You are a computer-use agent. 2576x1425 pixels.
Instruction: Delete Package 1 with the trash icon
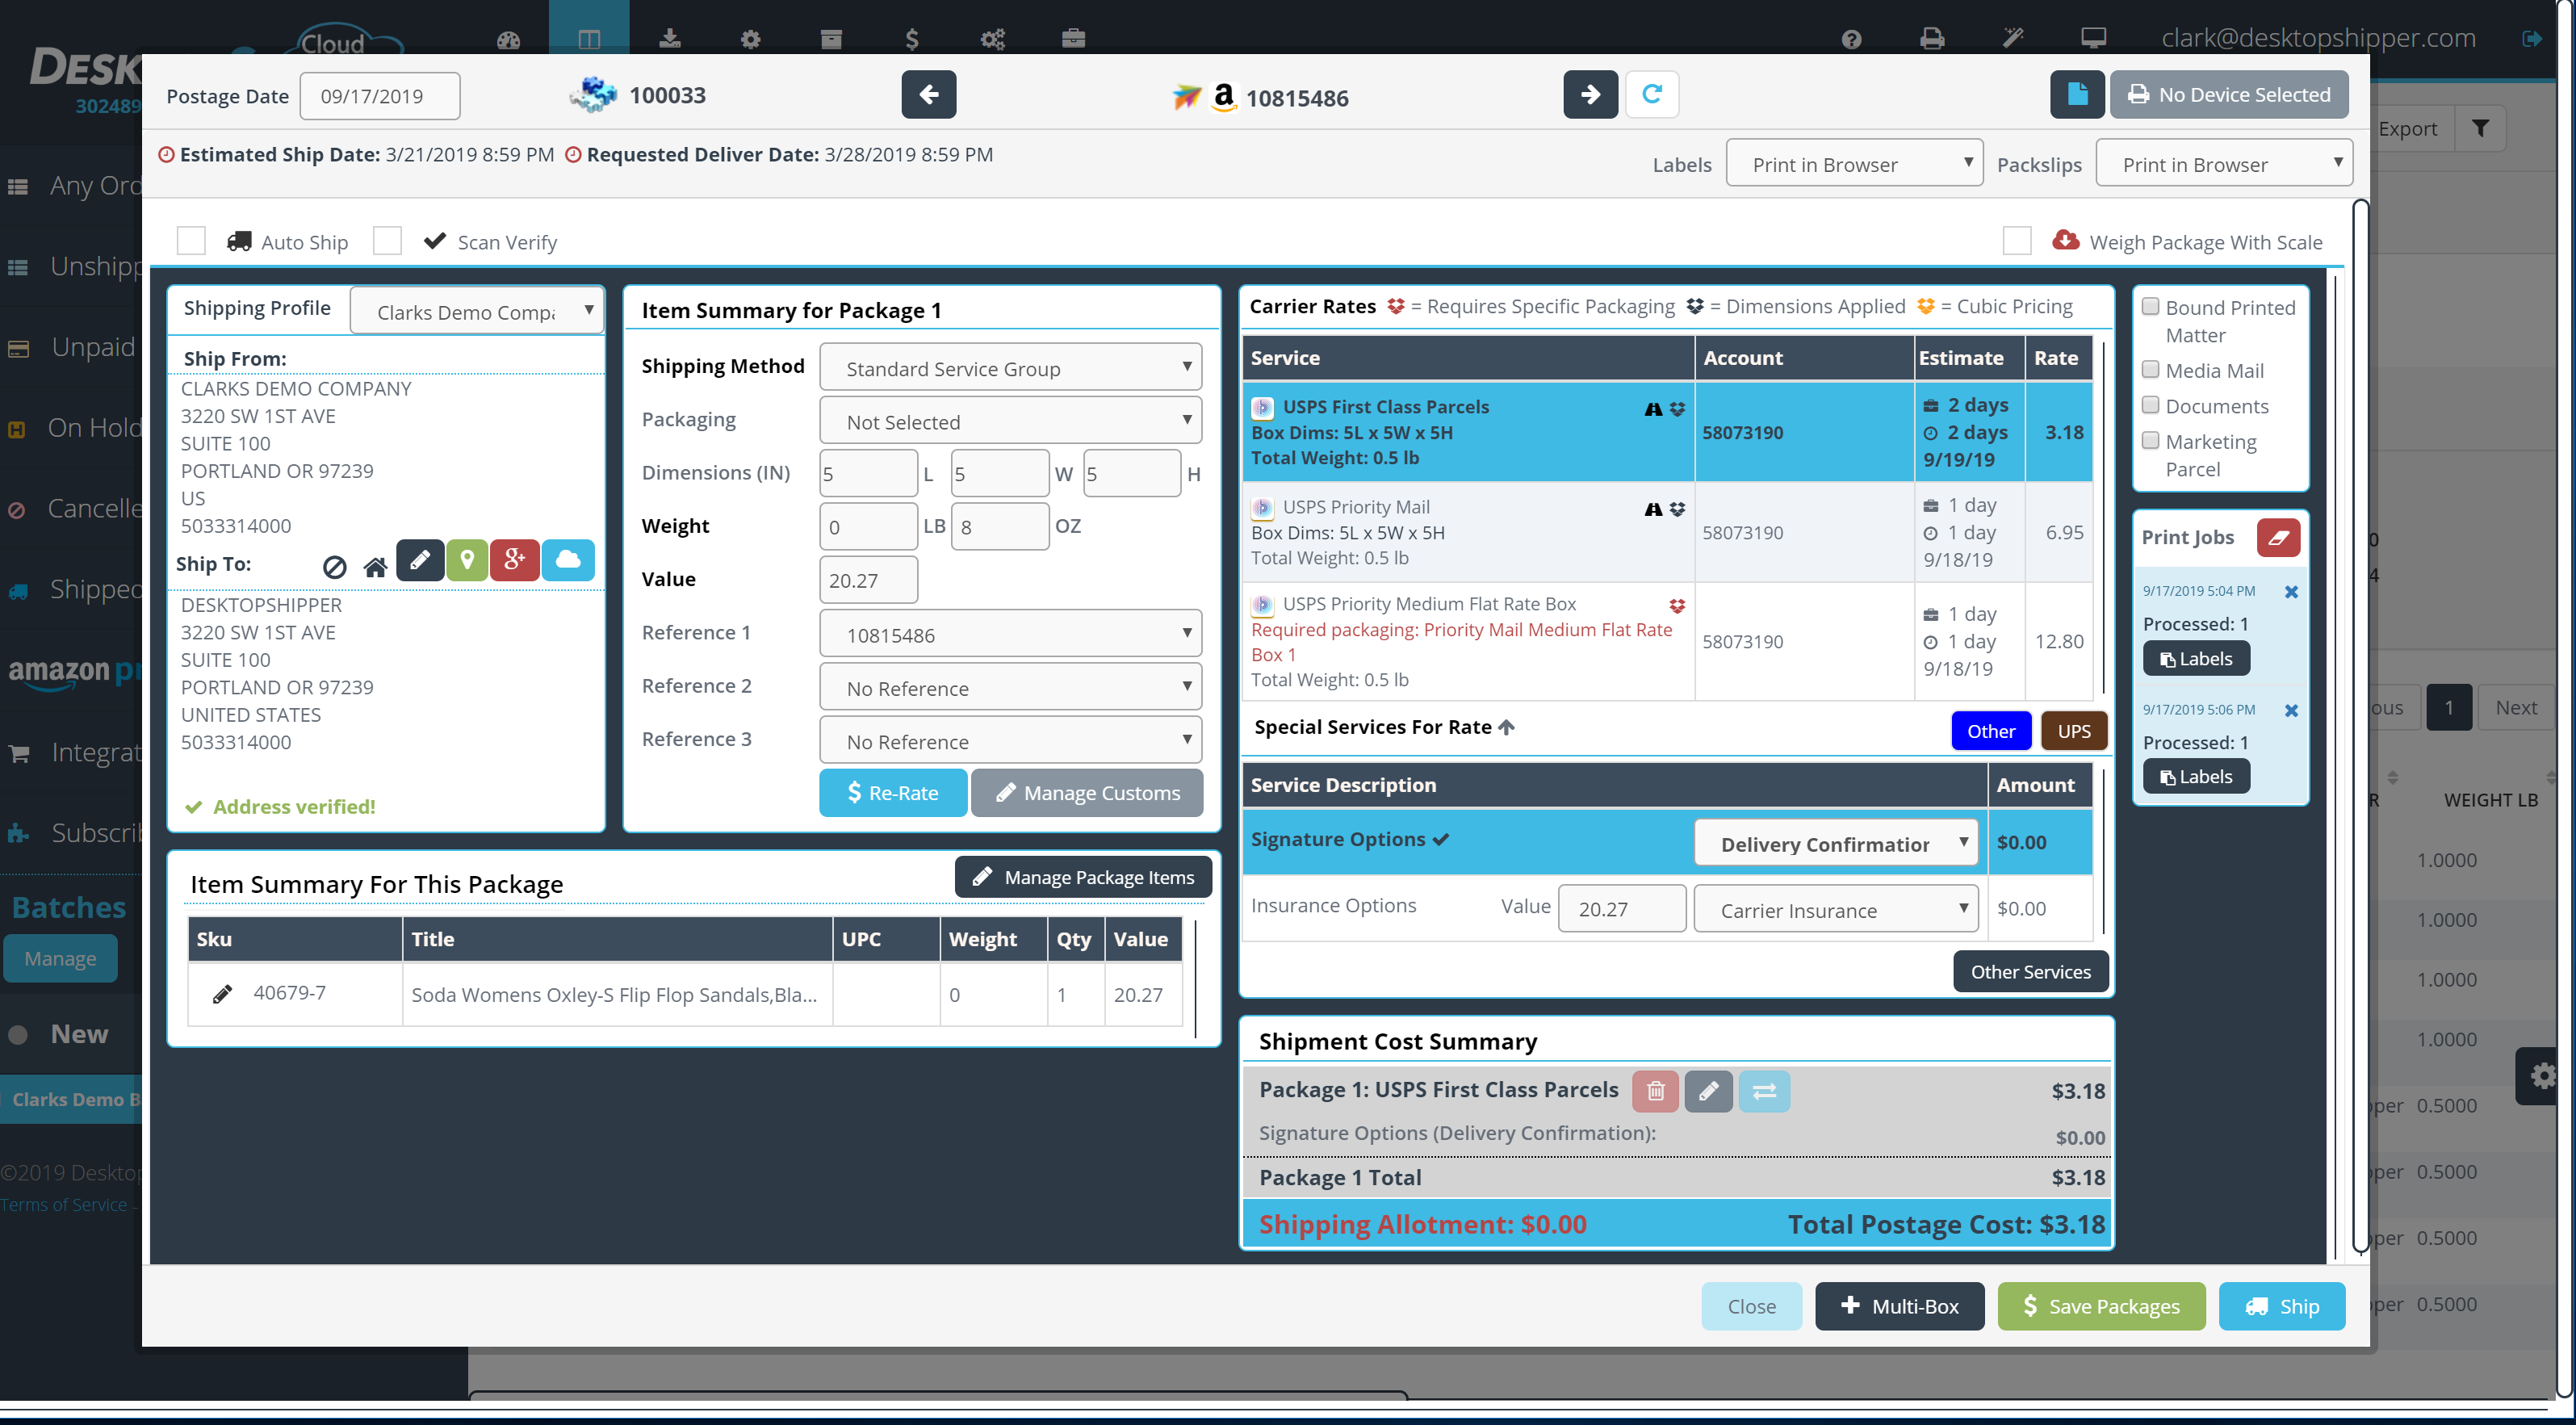point(1655,1091)
